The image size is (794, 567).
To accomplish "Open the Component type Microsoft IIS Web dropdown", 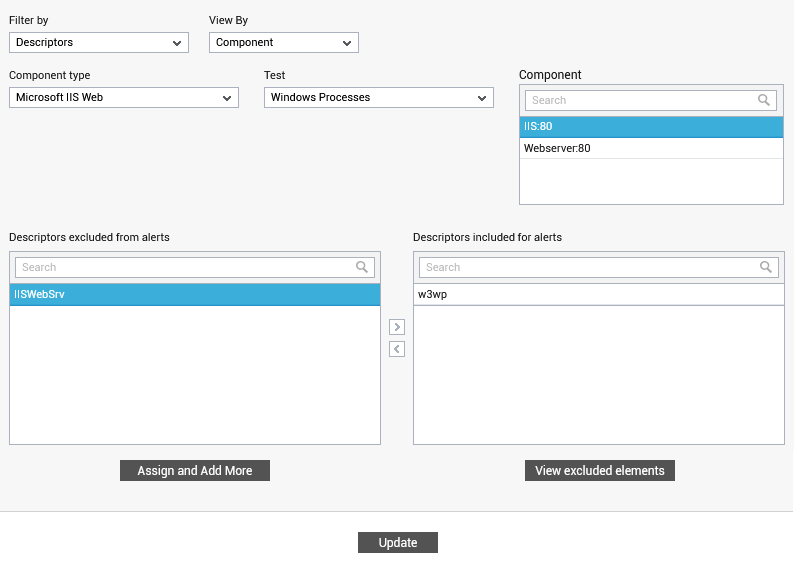I will [x=124, y=98].
